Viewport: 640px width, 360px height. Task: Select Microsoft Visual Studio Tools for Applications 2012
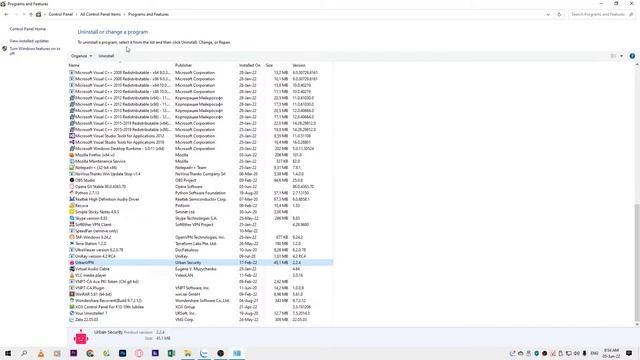[x=201, y=136]
